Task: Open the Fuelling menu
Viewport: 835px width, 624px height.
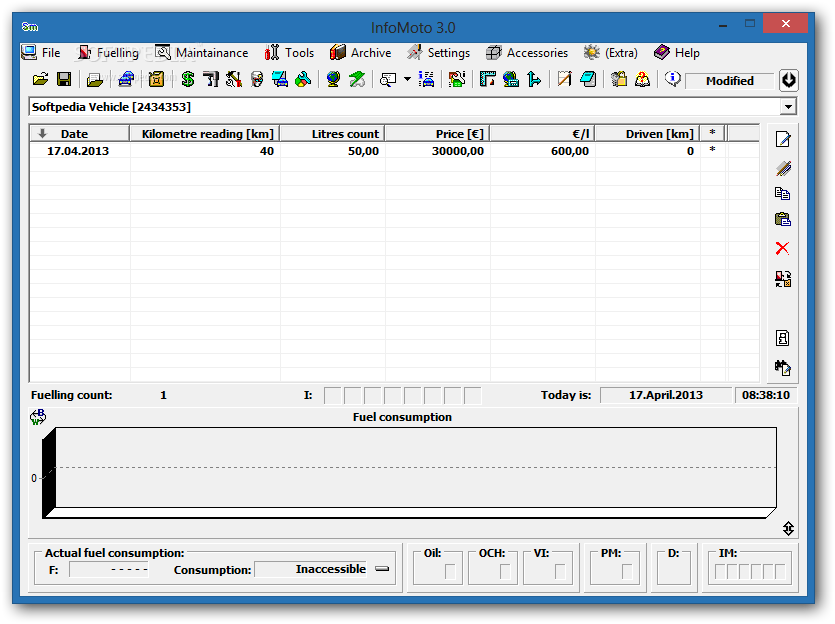Action: pyautogui.click(x=108, y=53)
